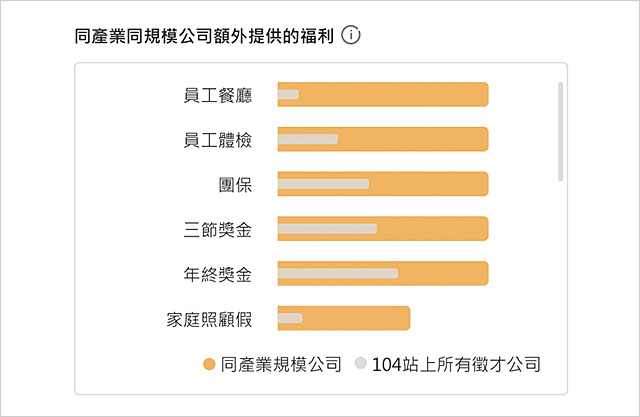The image size is (640, 417).
Task: Click the orange bar for 三節獎金
Action: [383, 228]
